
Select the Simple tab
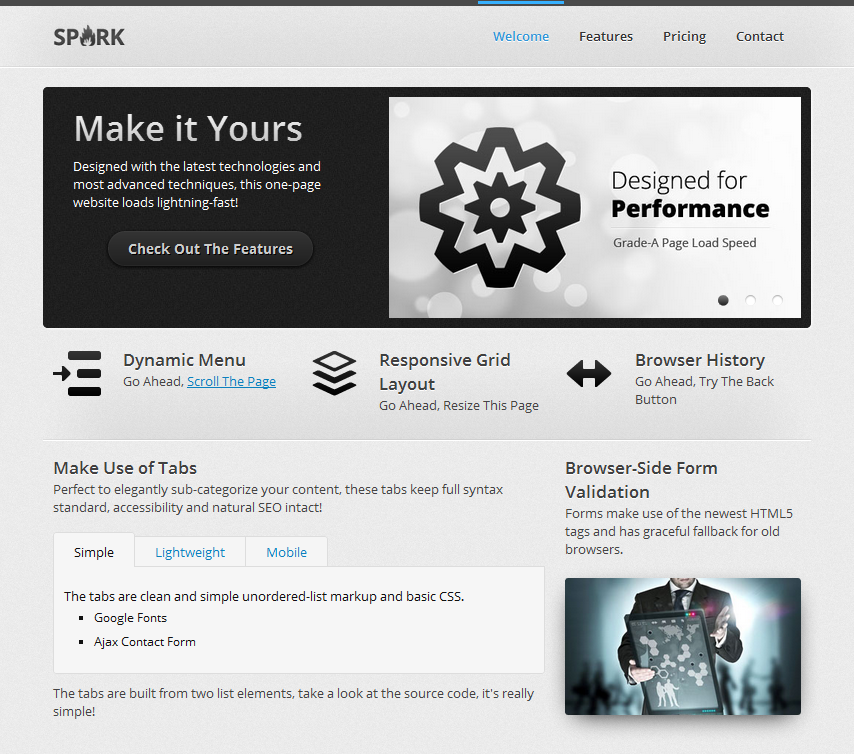point(94,552)
